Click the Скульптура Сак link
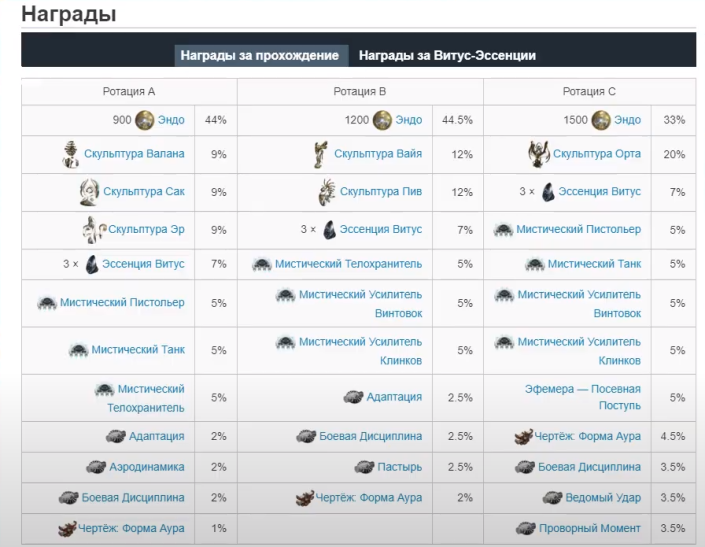This screenshot has width=705, height=547. coord(144,191)
